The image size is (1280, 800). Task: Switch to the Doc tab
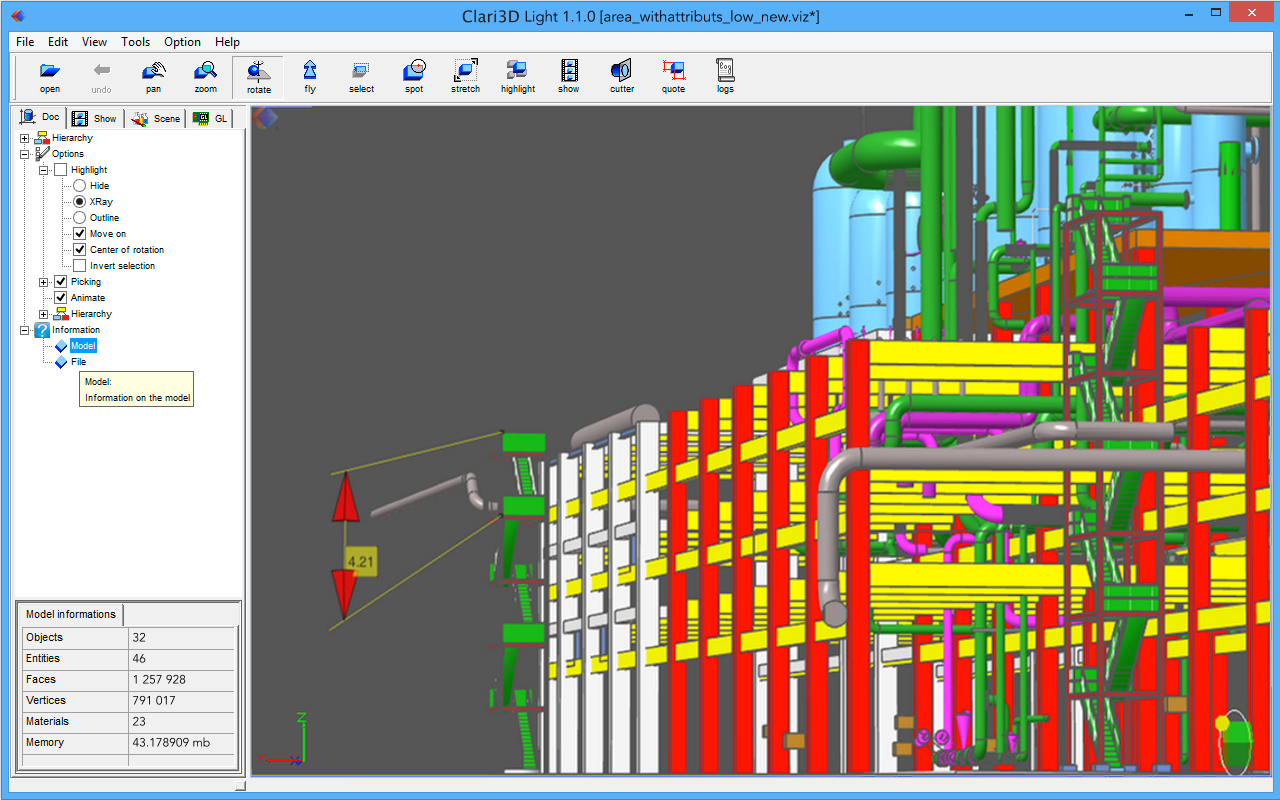[41, 117]
